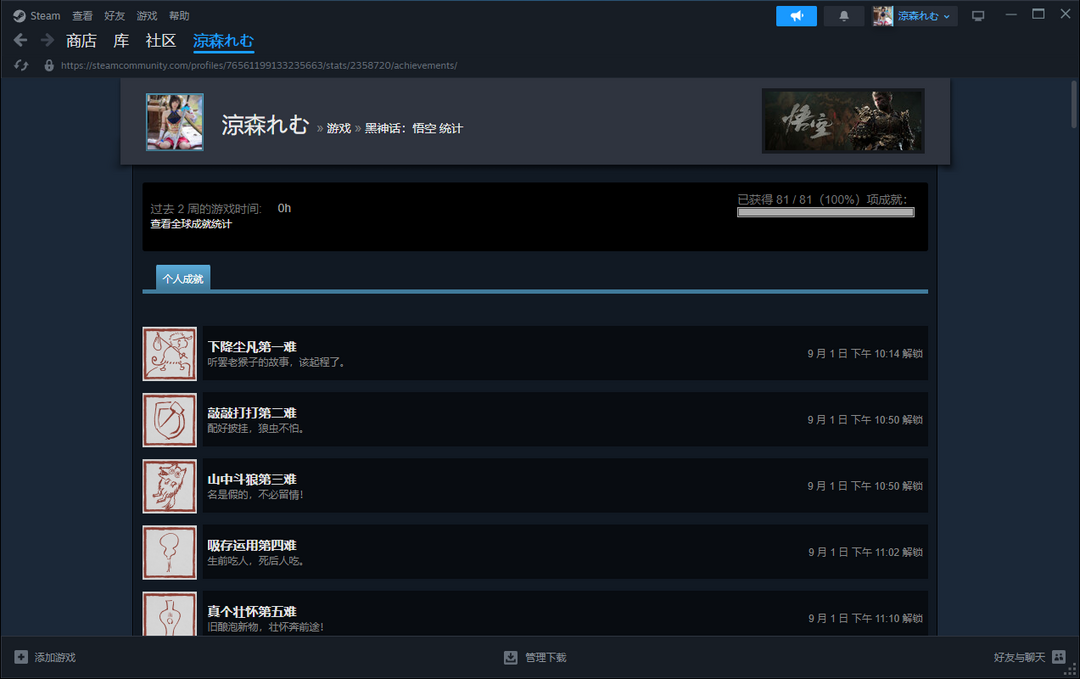Click the achievement progress bar

(826, 213)
